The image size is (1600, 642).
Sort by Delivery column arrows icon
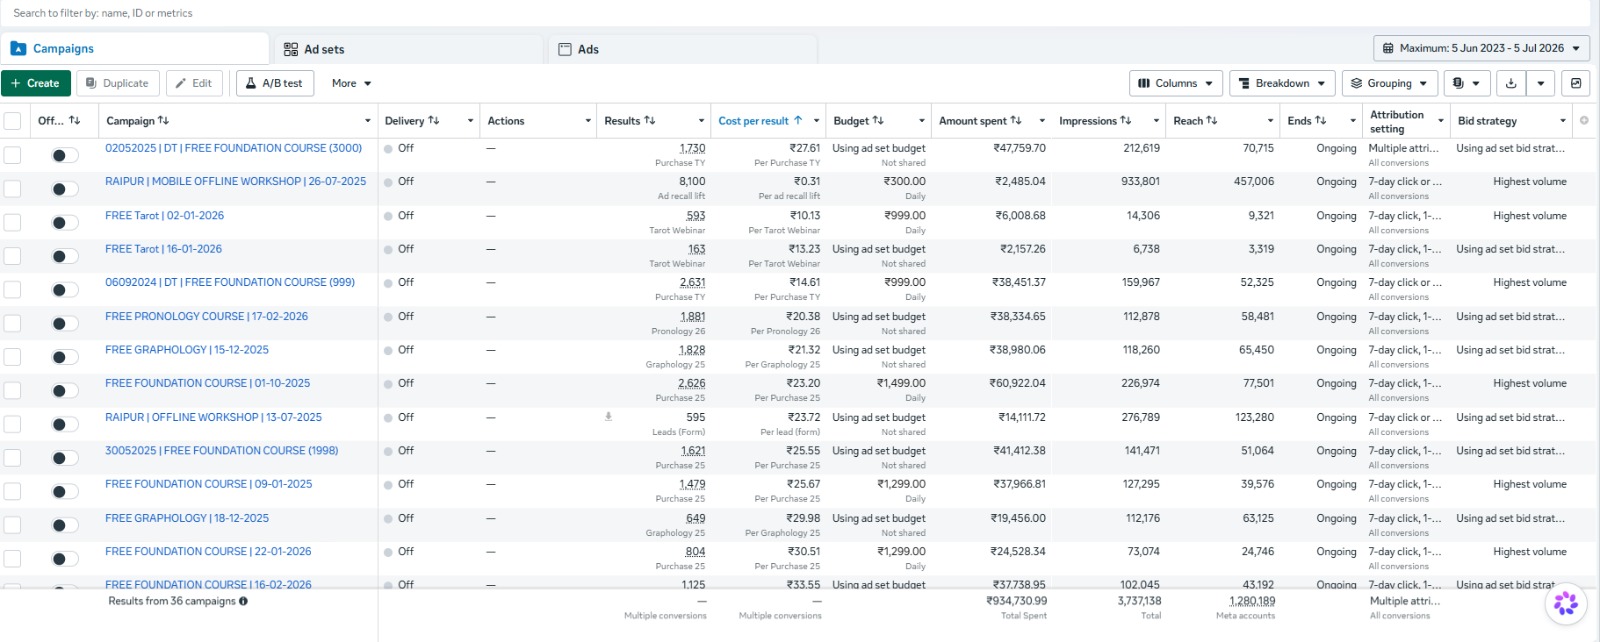pos(434,121)
